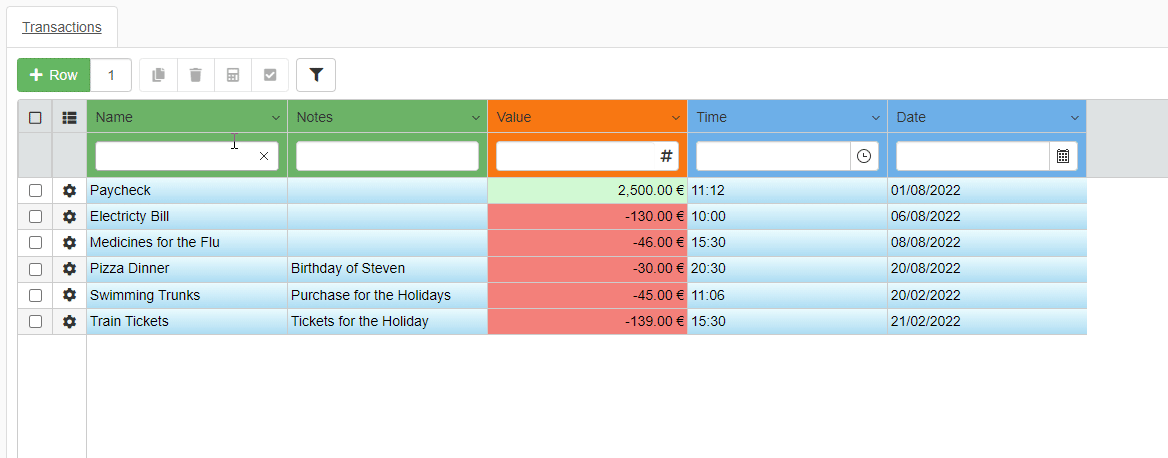
Task: Open the calendar picker in Date filter
Action: tap(1063, 156)
